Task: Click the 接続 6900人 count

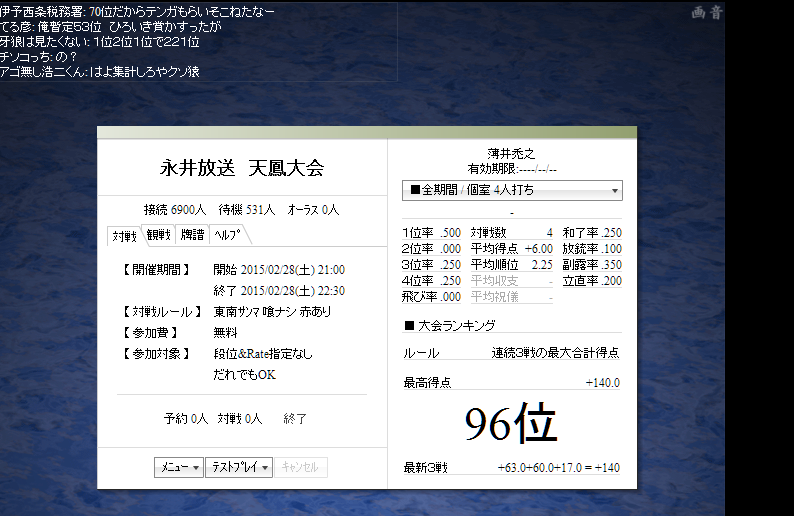Action: [175, 210]
